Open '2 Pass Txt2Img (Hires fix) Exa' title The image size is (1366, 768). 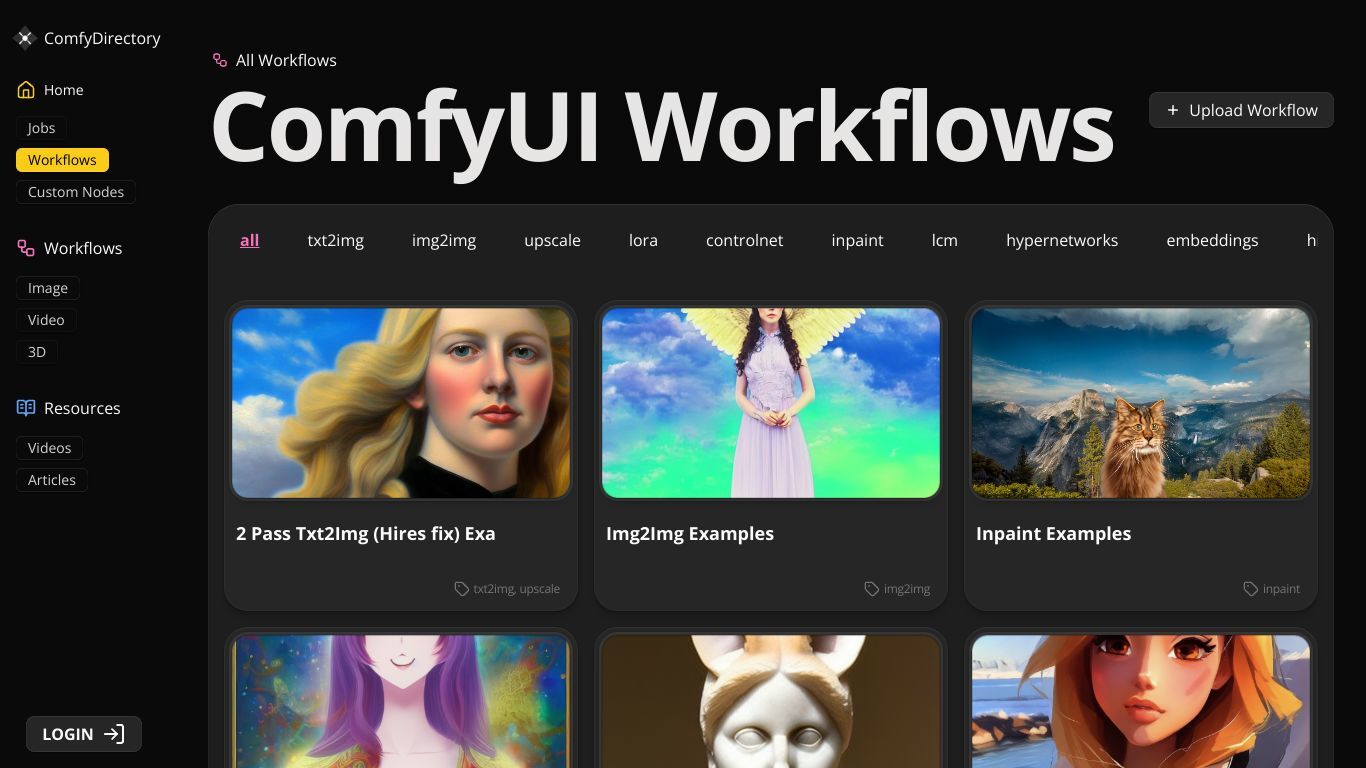366,534
